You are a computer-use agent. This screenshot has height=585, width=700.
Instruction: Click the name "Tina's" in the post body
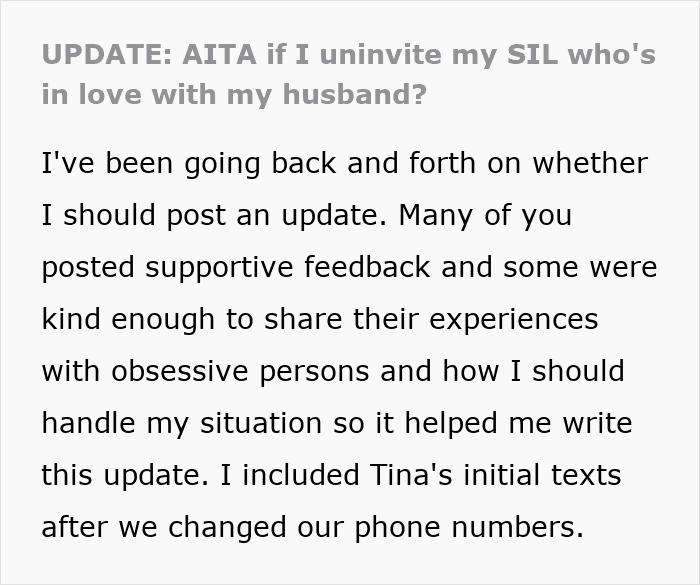tap(423, 474)
